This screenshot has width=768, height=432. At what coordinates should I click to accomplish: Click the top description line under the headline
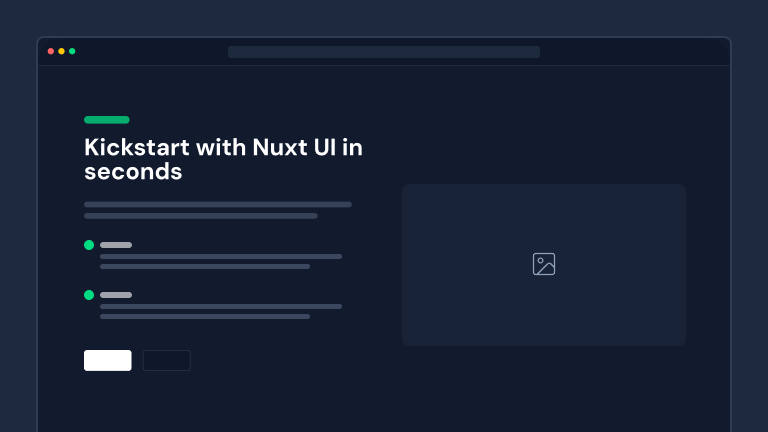[x=218, y=204]
